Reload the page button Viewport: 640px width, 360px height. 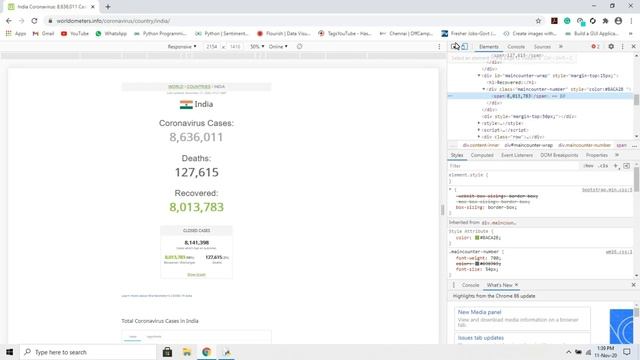[34, 21]
